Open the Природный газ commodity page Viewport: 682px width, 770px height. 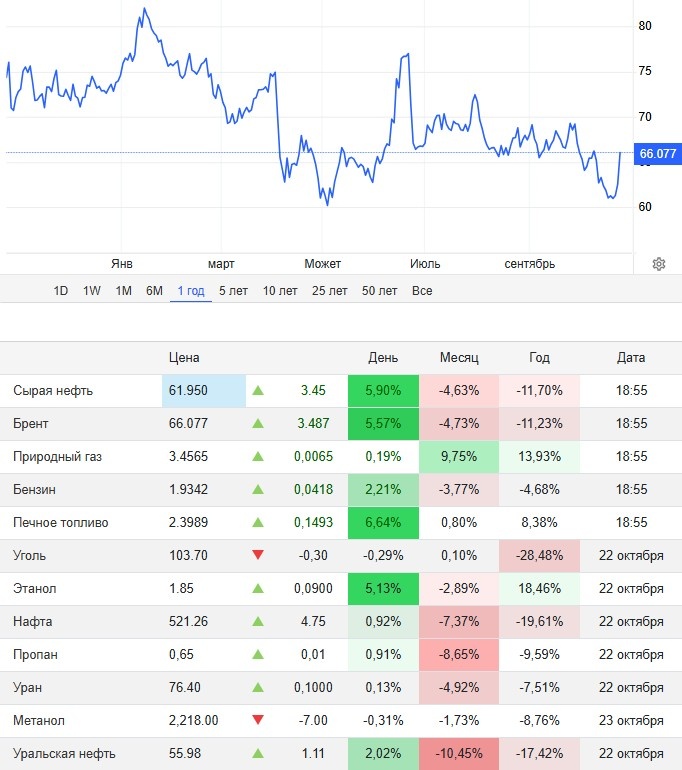(57, 457)
